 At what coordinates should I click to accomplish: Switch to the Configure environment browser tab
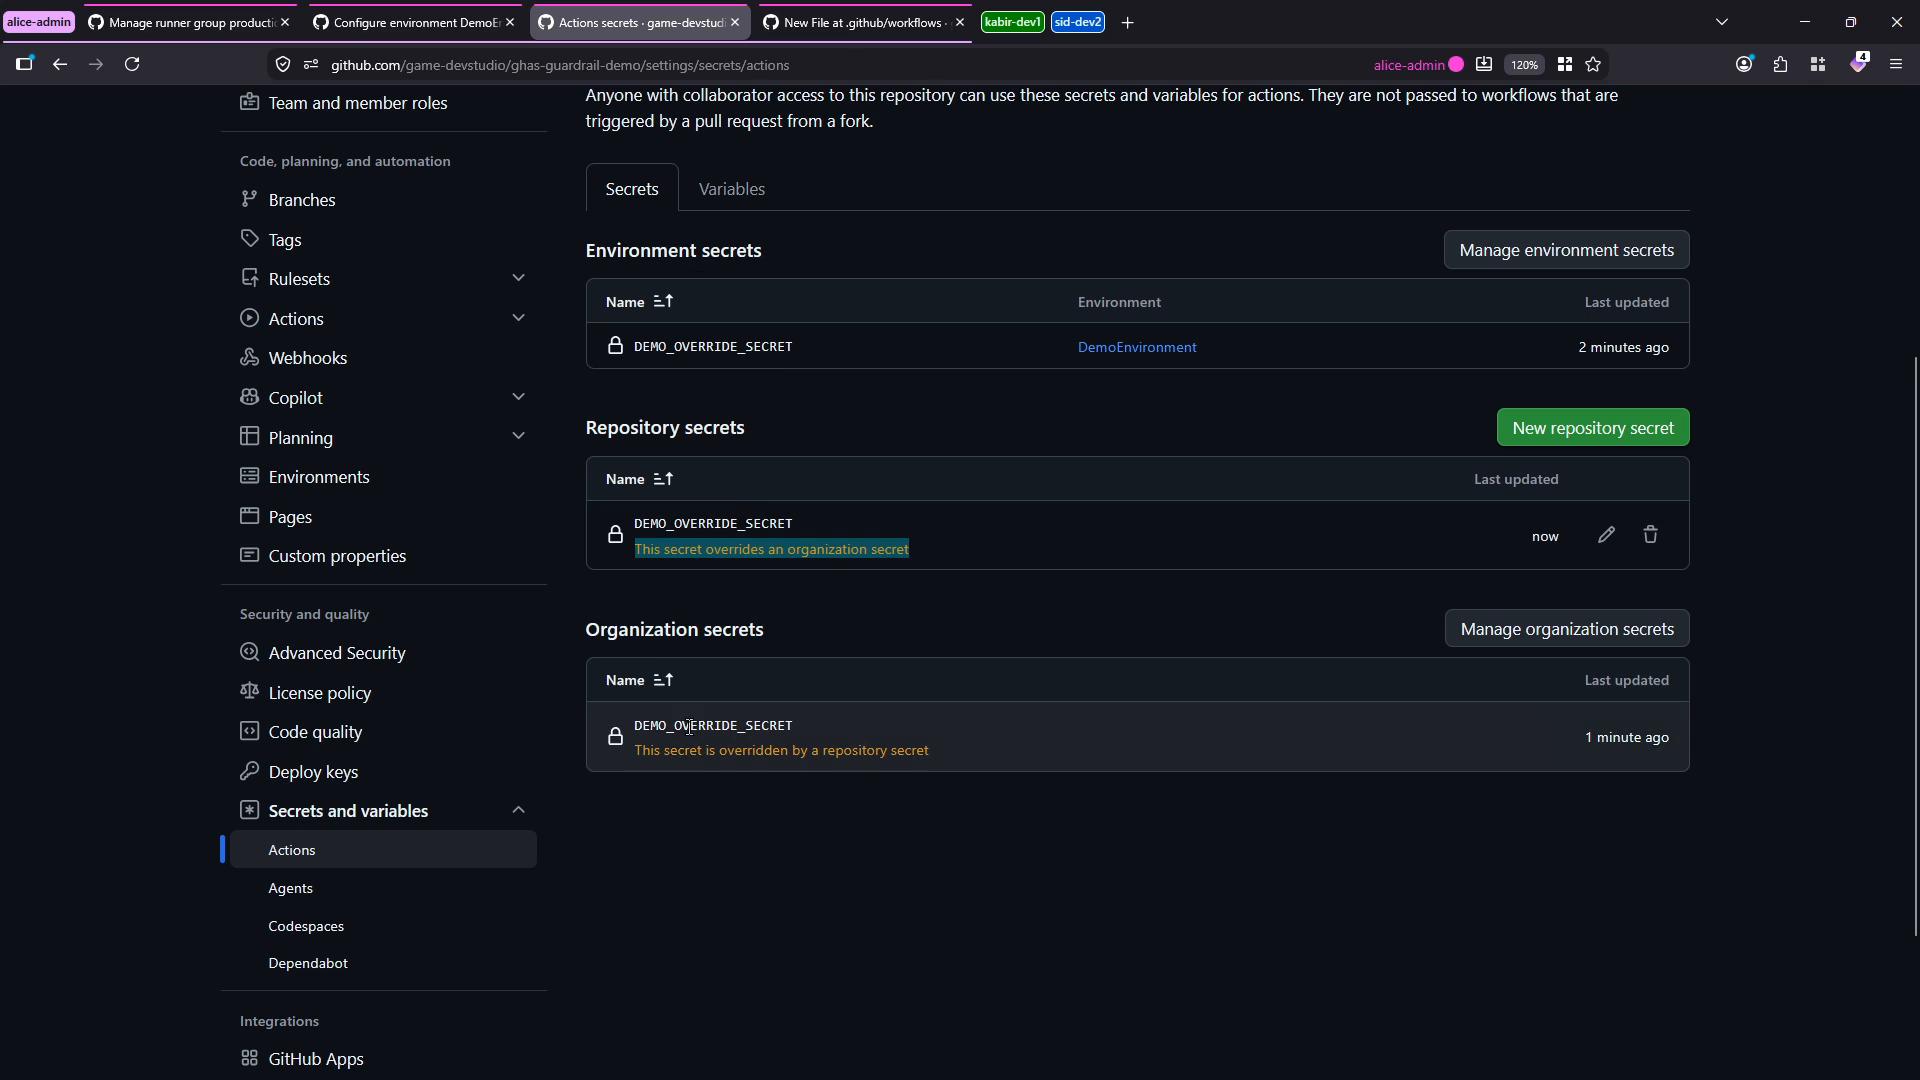coord(413,22)
